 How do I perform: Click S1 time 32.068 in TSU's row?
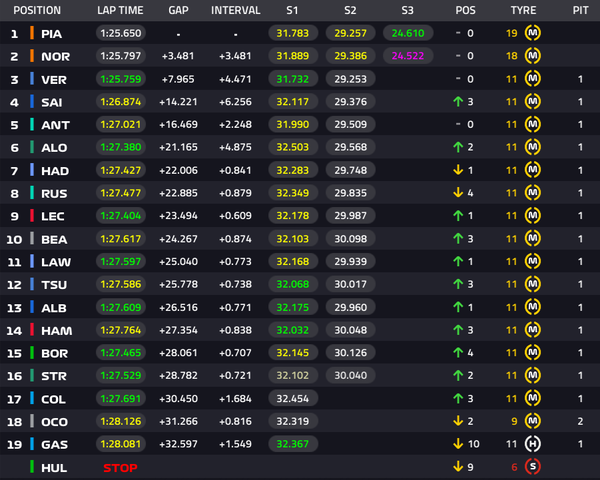click(x=293, y=284)
